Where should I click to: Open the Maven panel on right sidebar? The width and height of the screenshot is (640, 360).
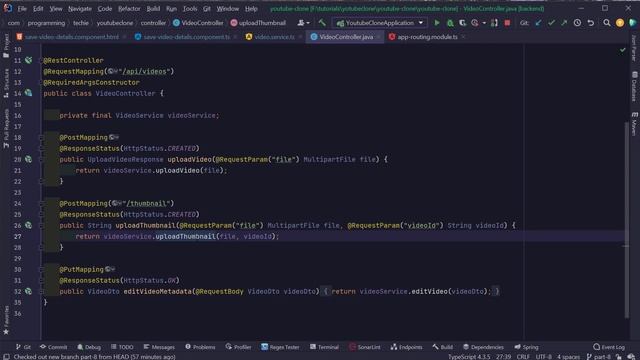click(634, 124)
